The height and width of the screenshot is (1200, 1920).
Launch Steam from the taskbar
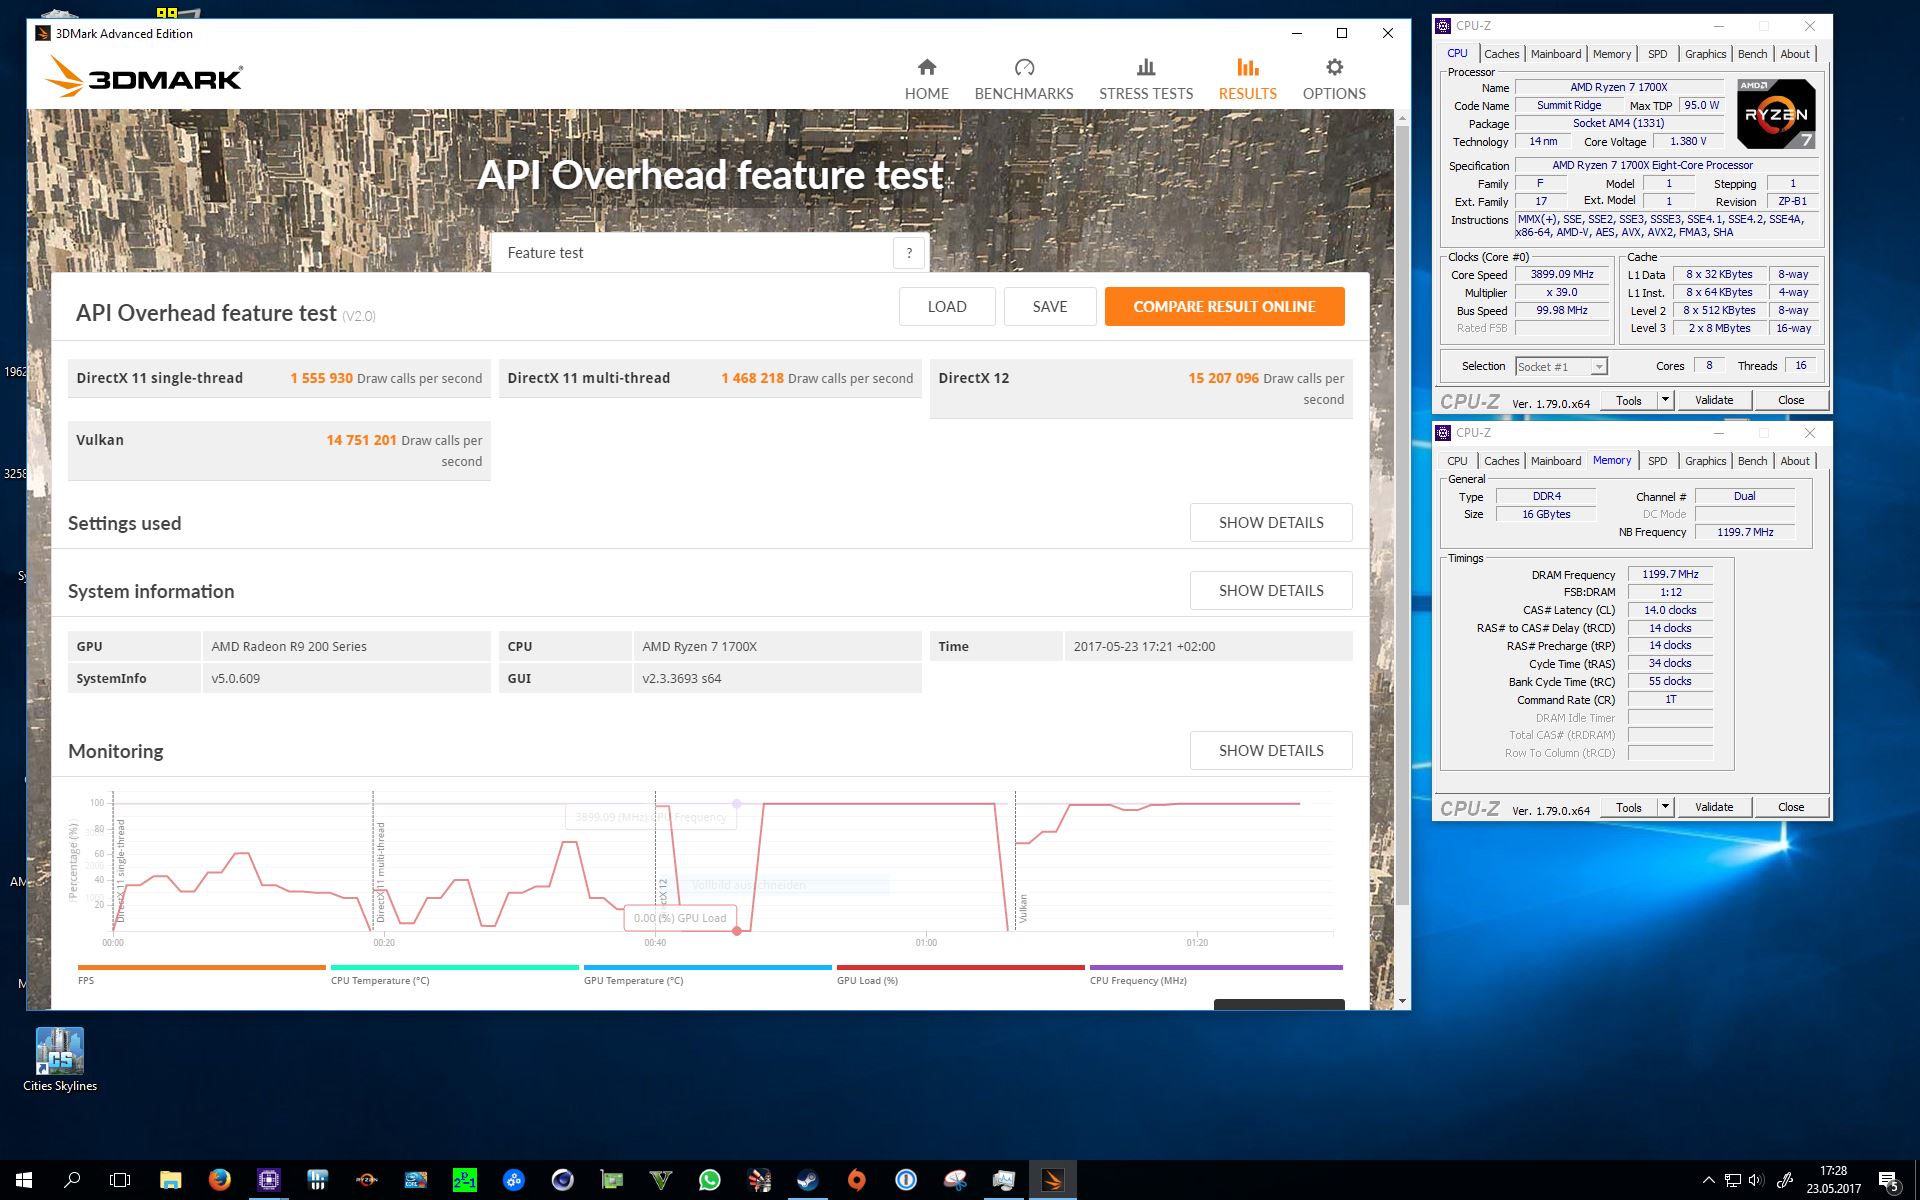click(807, 1180)
